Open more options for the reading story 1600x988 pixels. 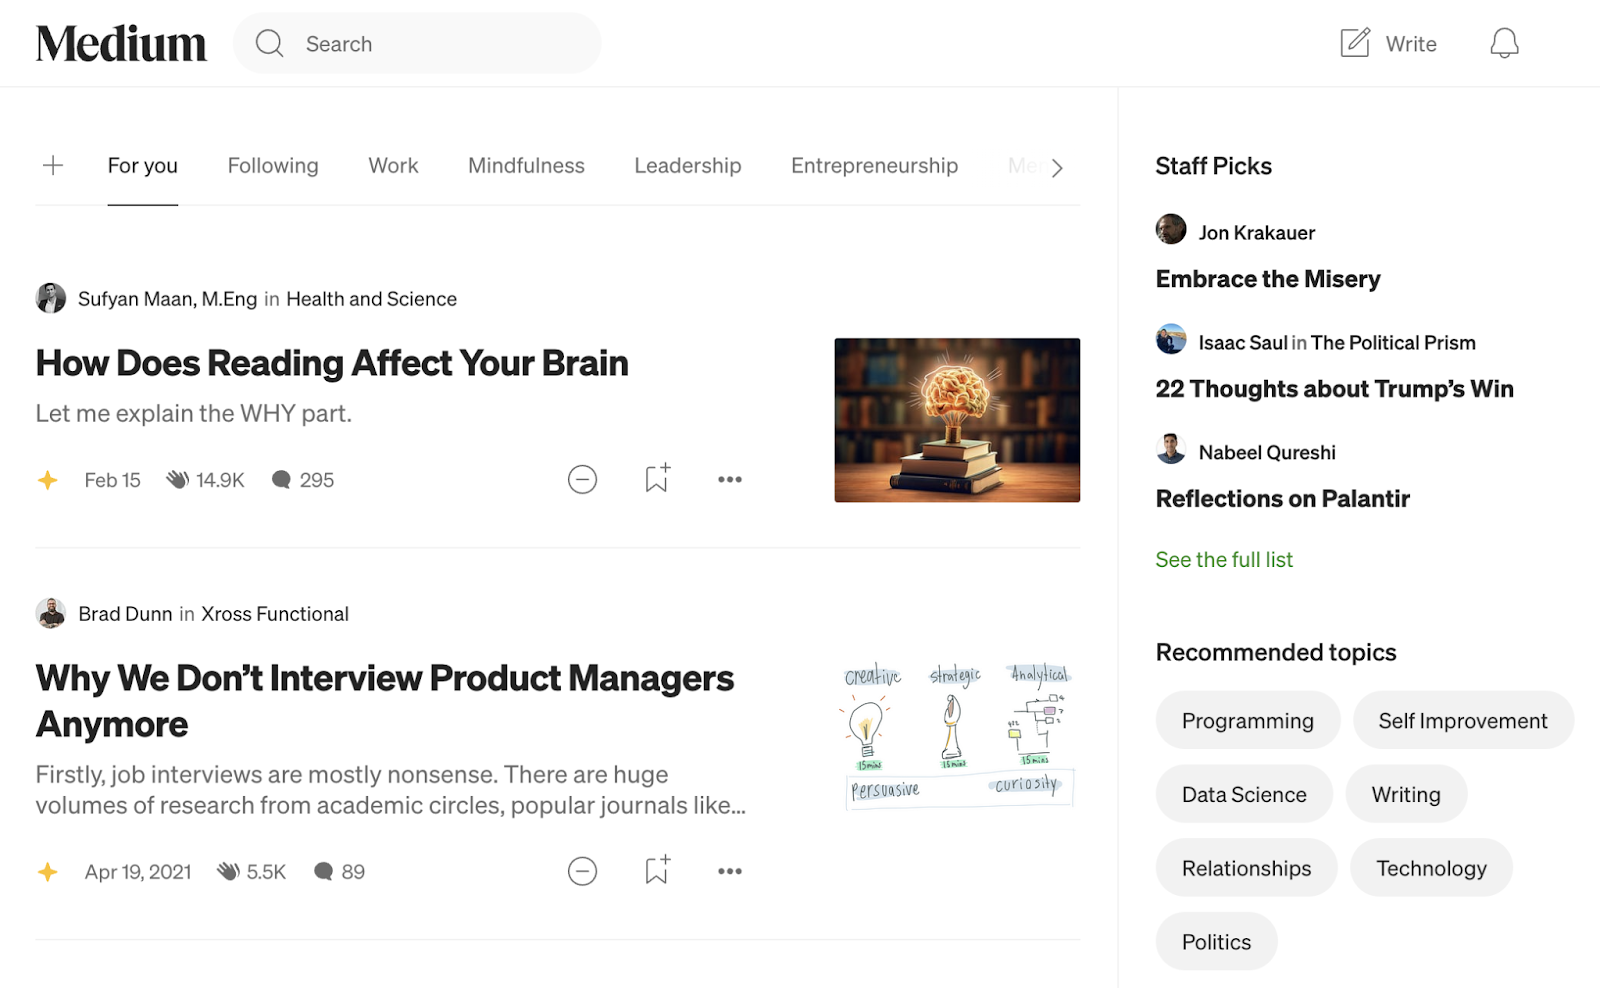tap(729, 479)
